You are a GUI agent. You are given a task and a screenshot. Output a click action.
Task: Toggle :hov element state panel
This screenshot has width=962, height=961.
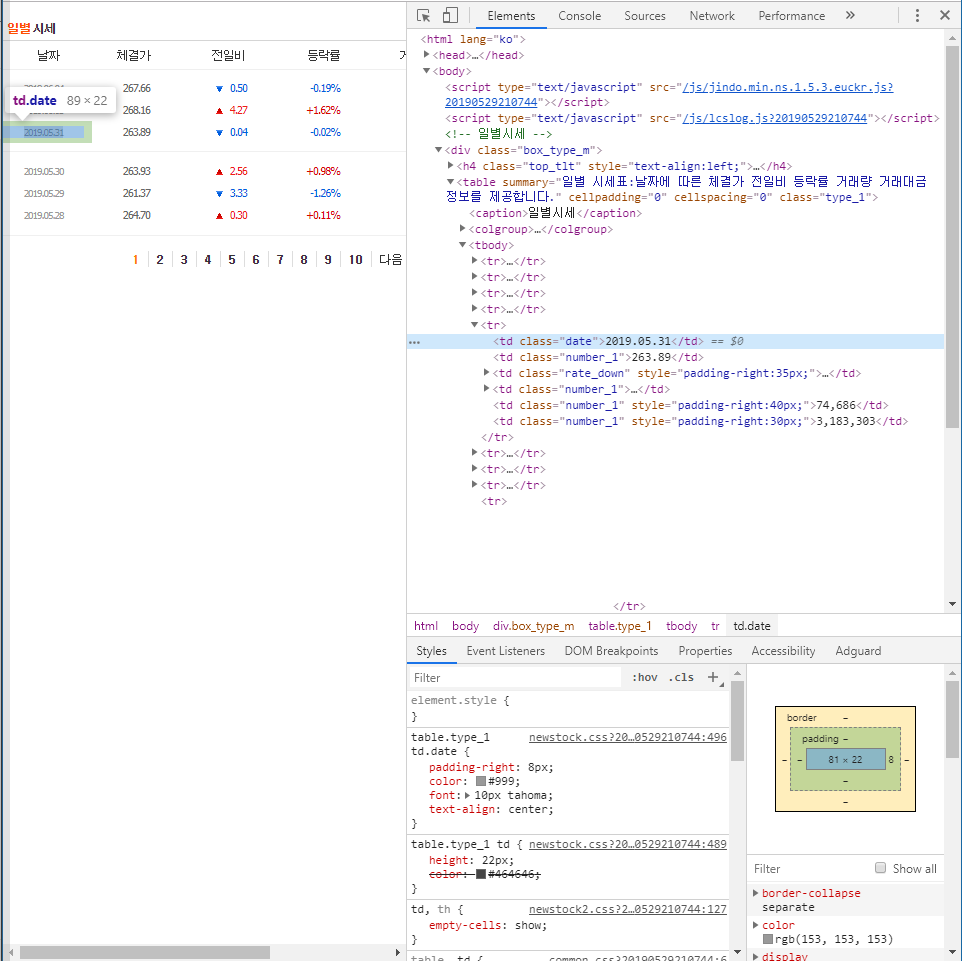coord(644,677)
